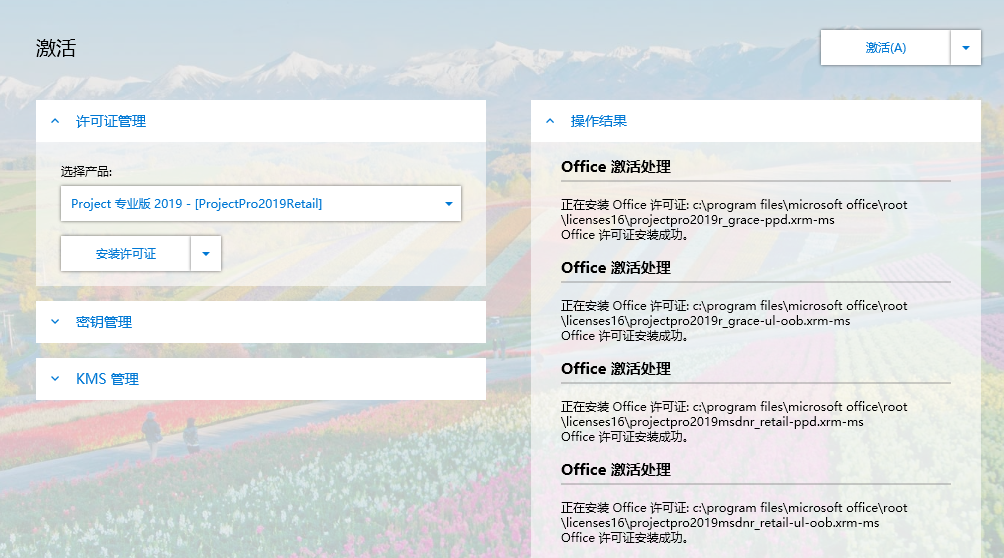The height and width of the screenshot is (558, 1004).
Task: Open the Project 专业版 2019 product combo box
Action: click(x=261, y=204)
